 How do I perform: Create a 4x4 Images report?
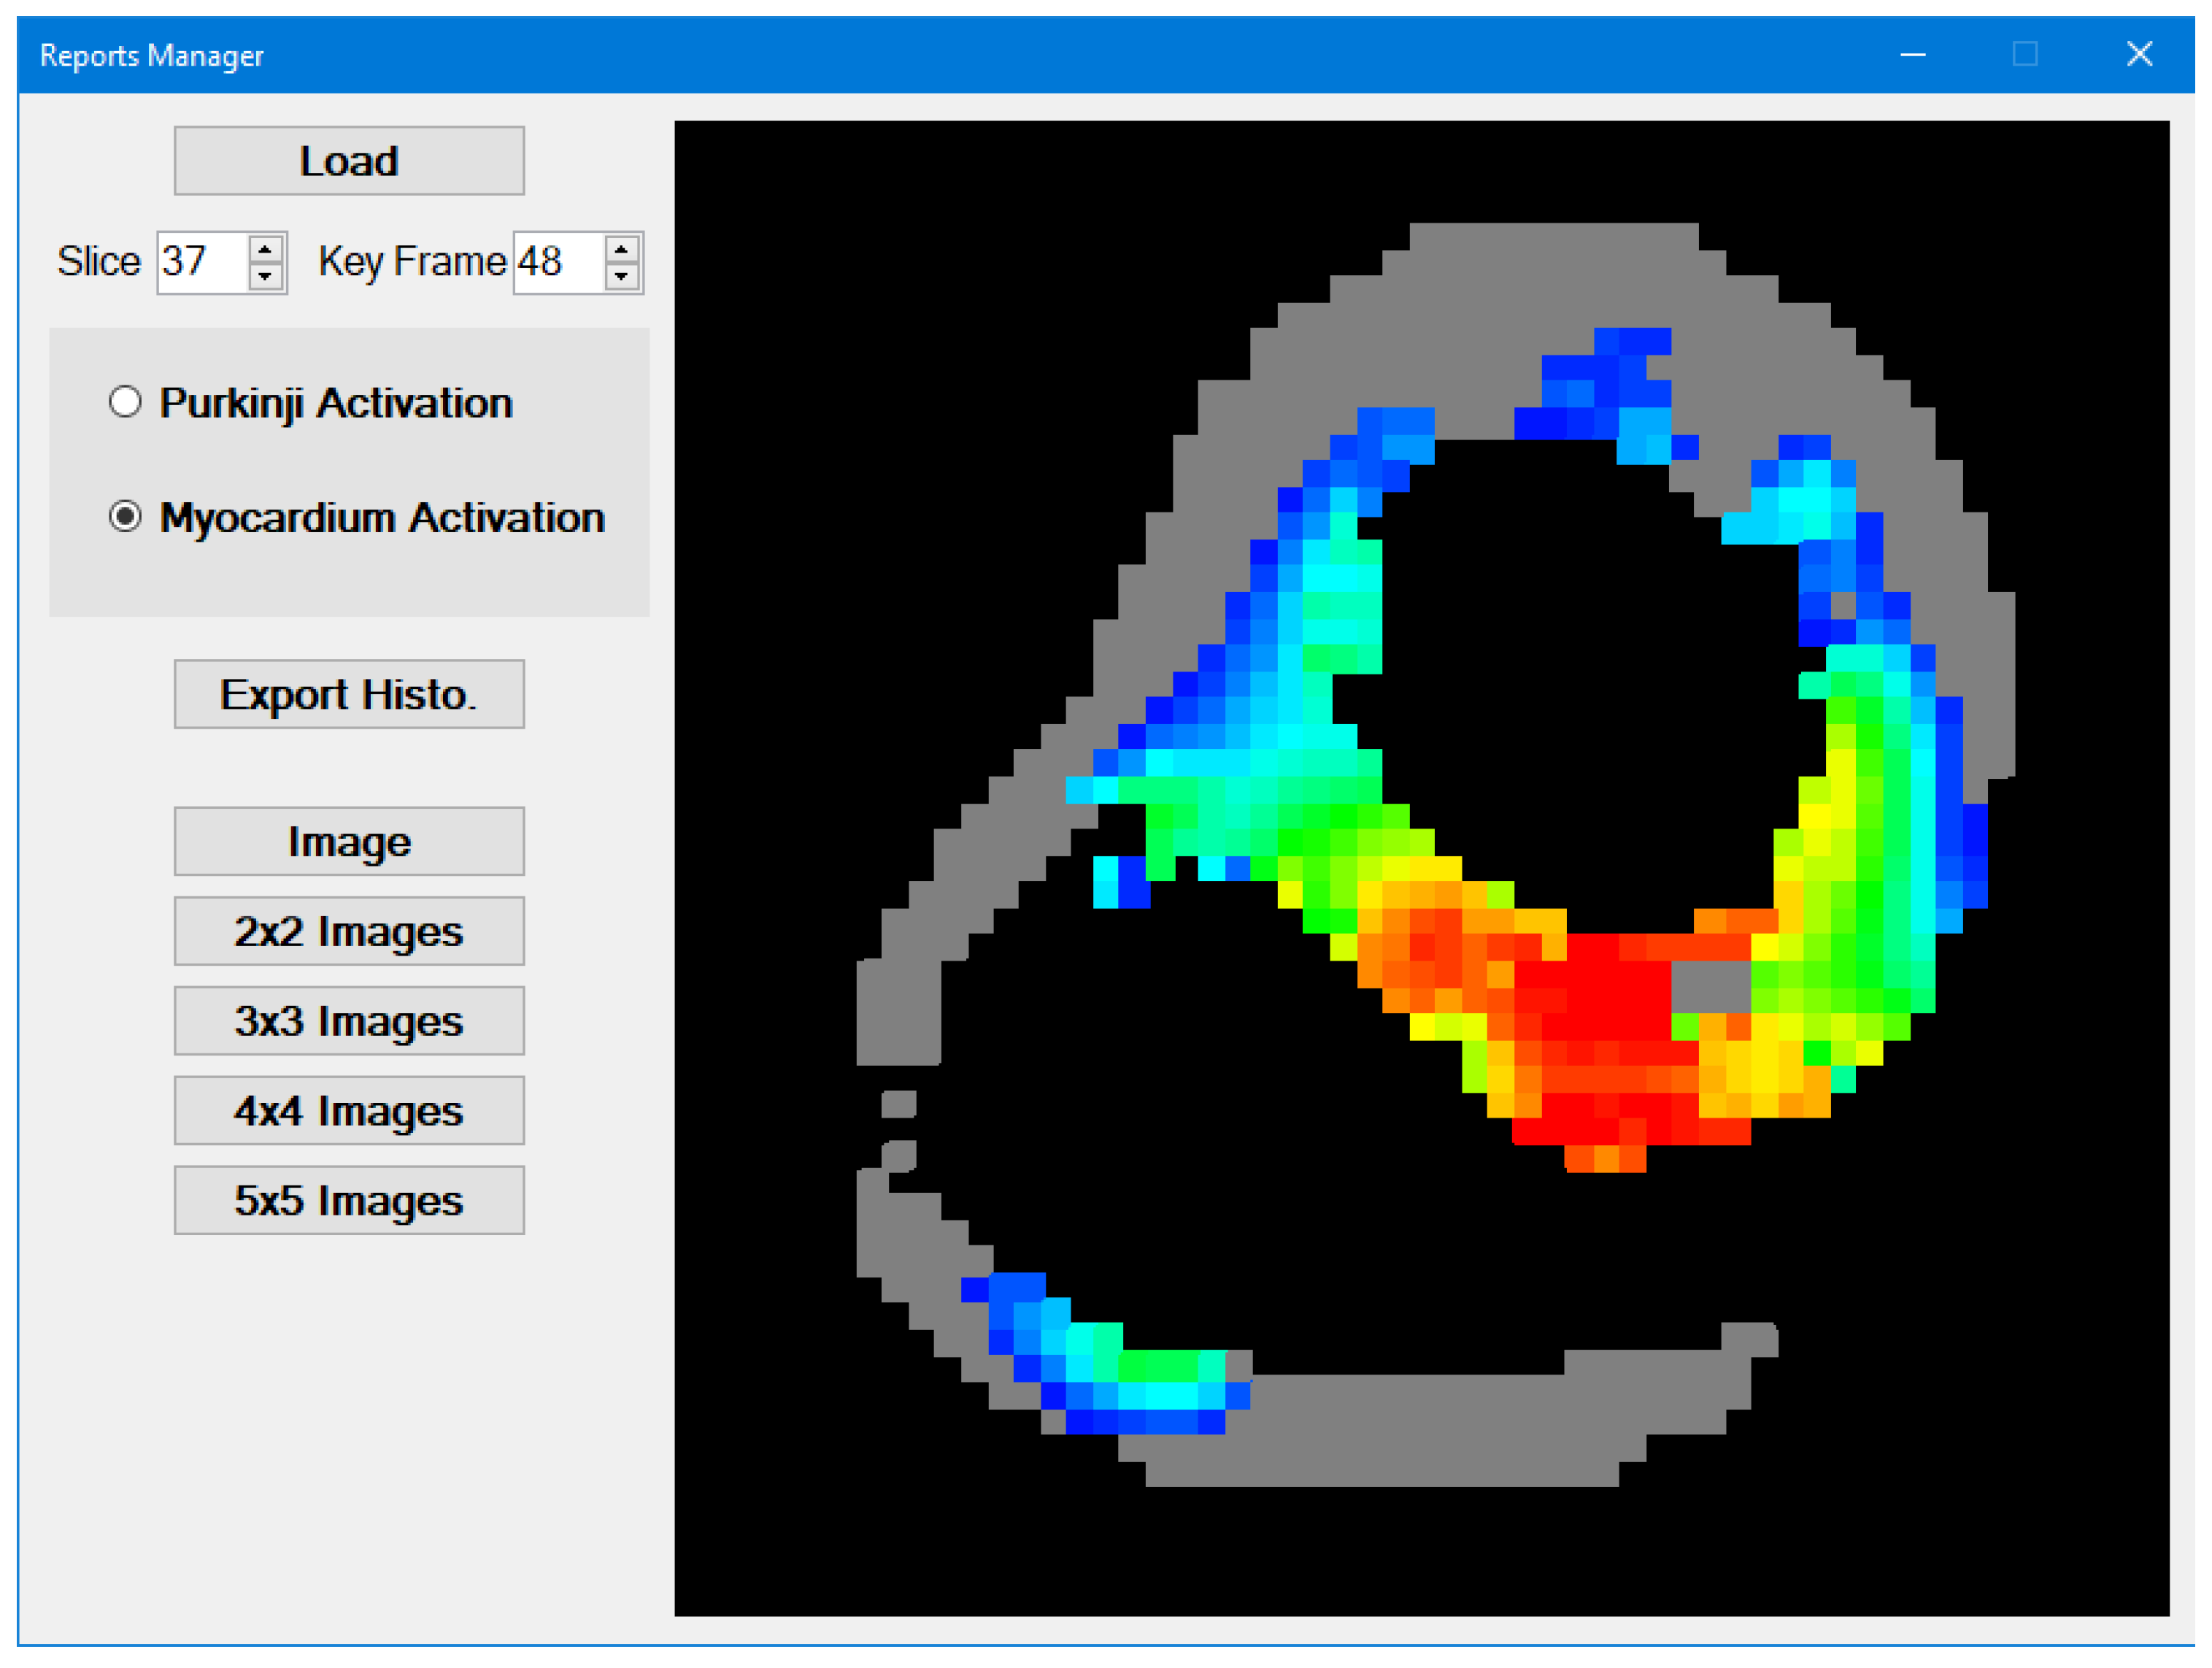[x=348, y=1110]
